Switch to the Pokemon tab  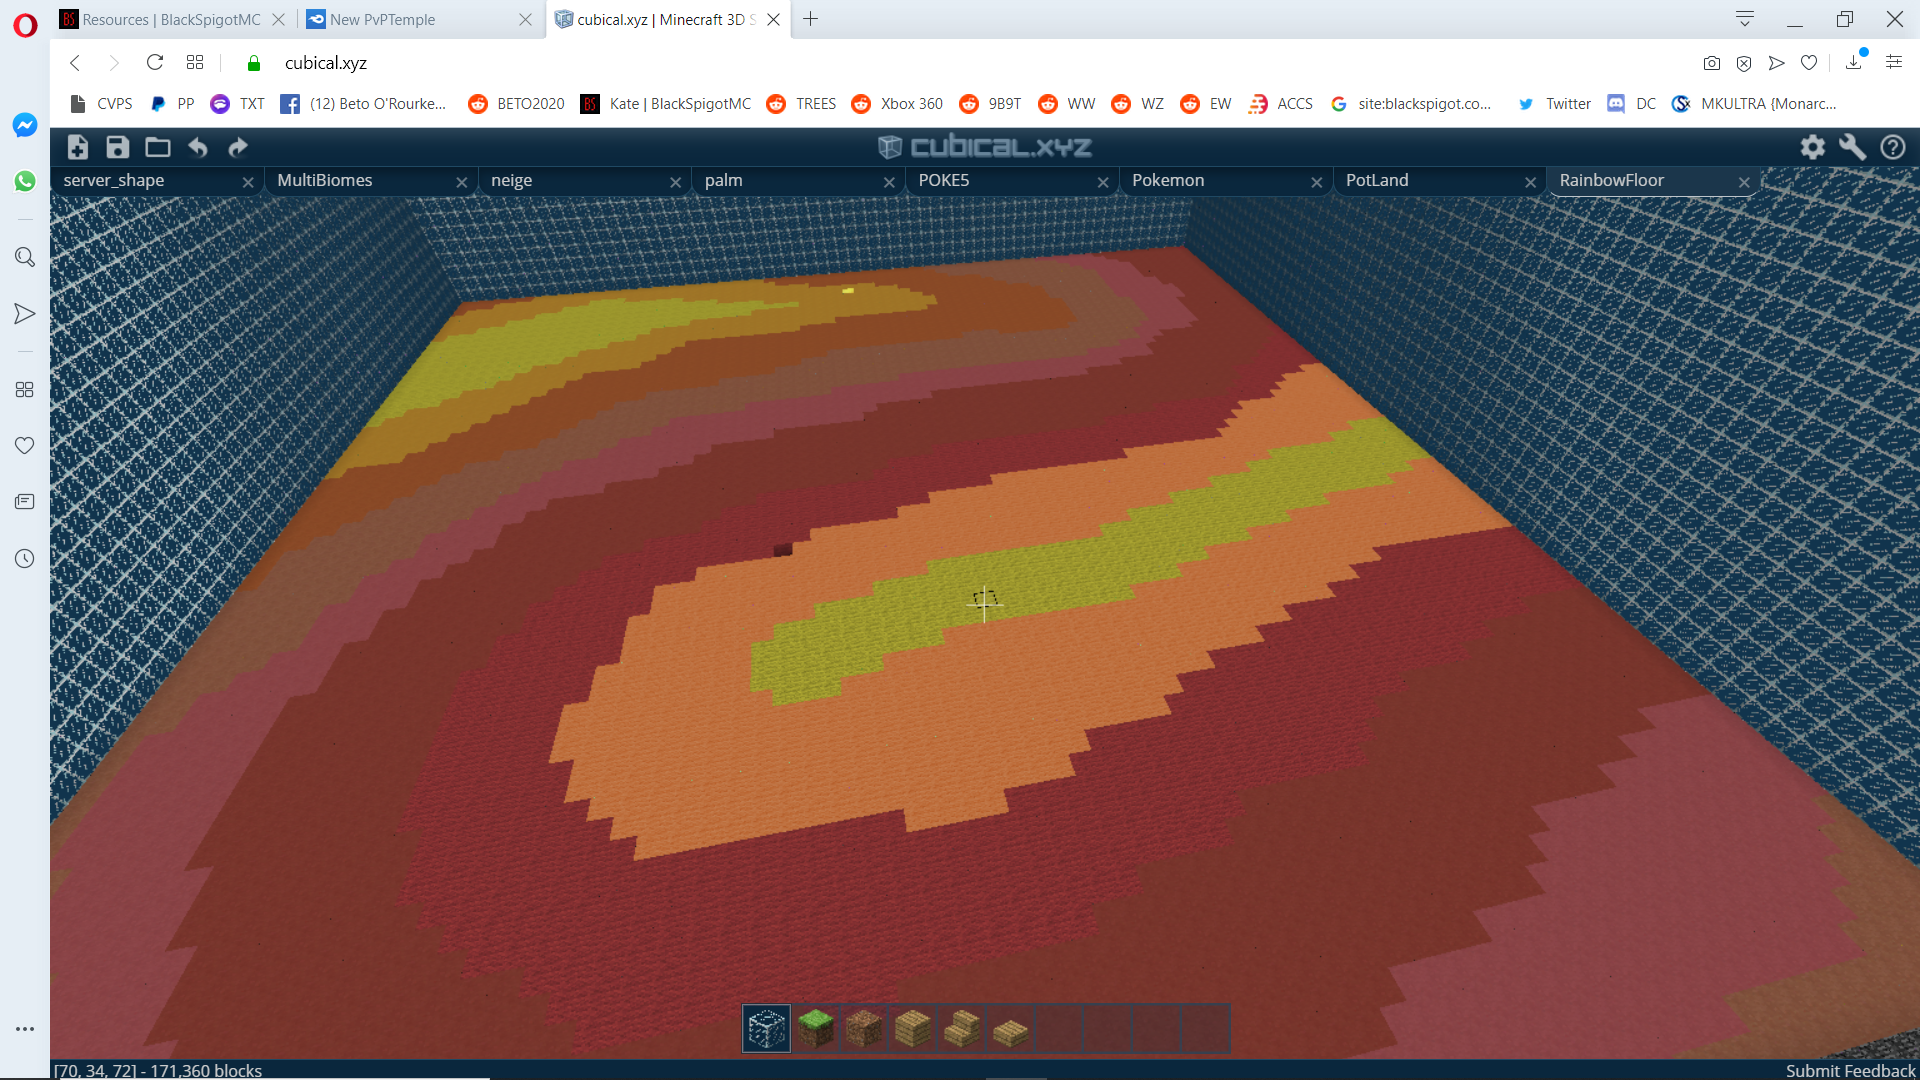pos(1168,180)
